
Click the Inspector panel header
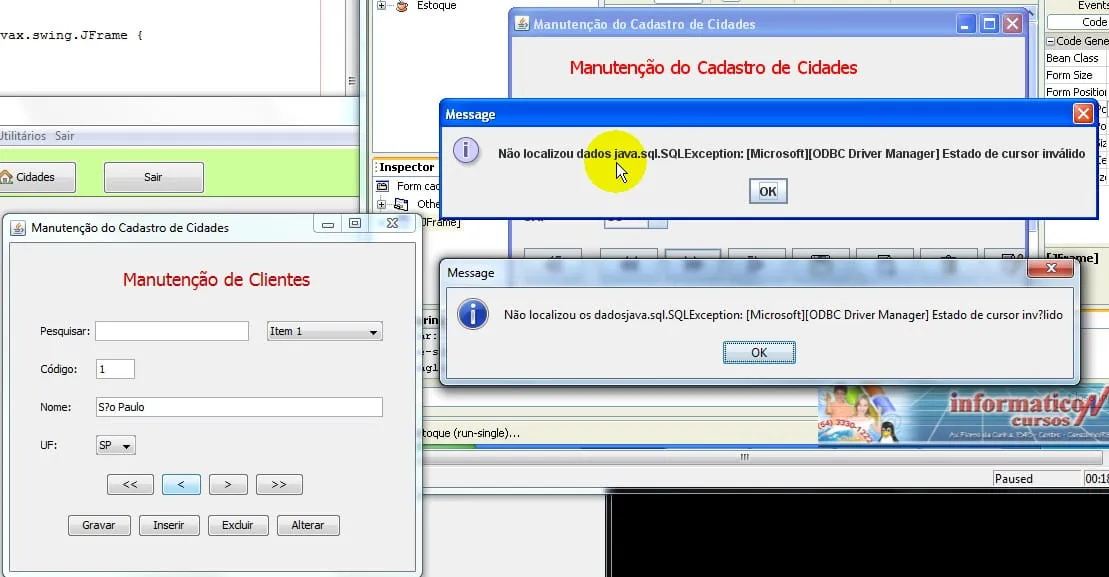(x=407, y=167)
